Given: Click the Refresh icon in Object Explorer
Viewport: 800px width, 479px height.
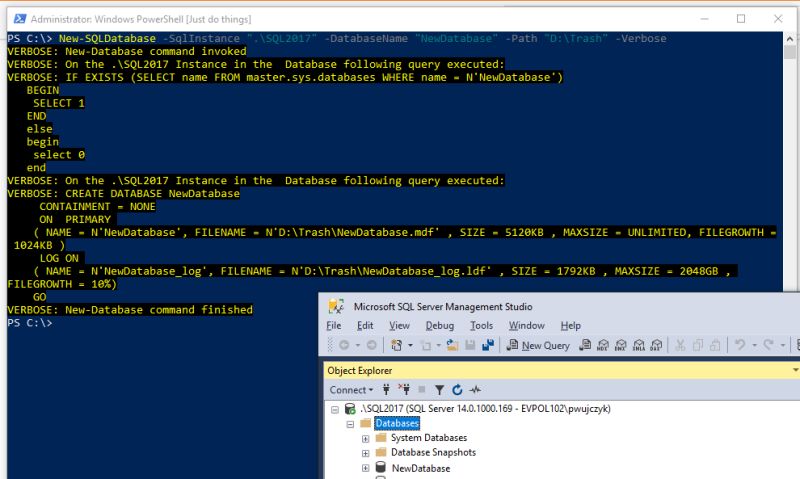Looking at the screenshot, I should [x=457, y=390].
